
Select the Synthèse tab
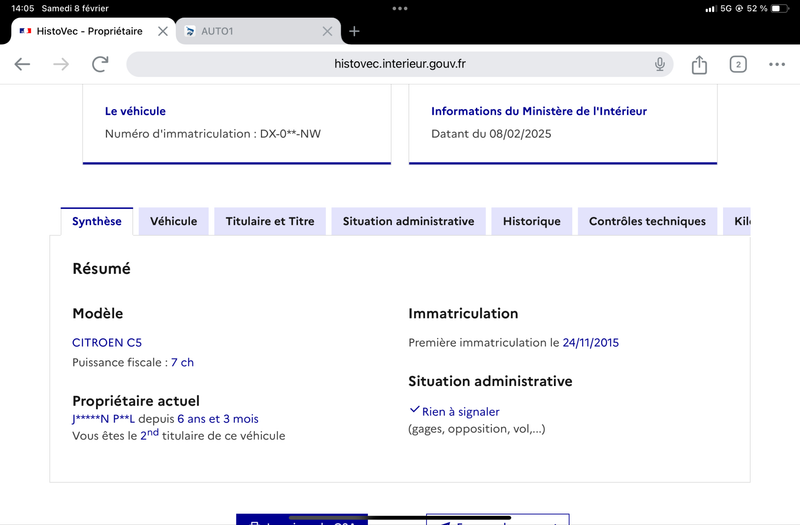click(x=96, y=221)
